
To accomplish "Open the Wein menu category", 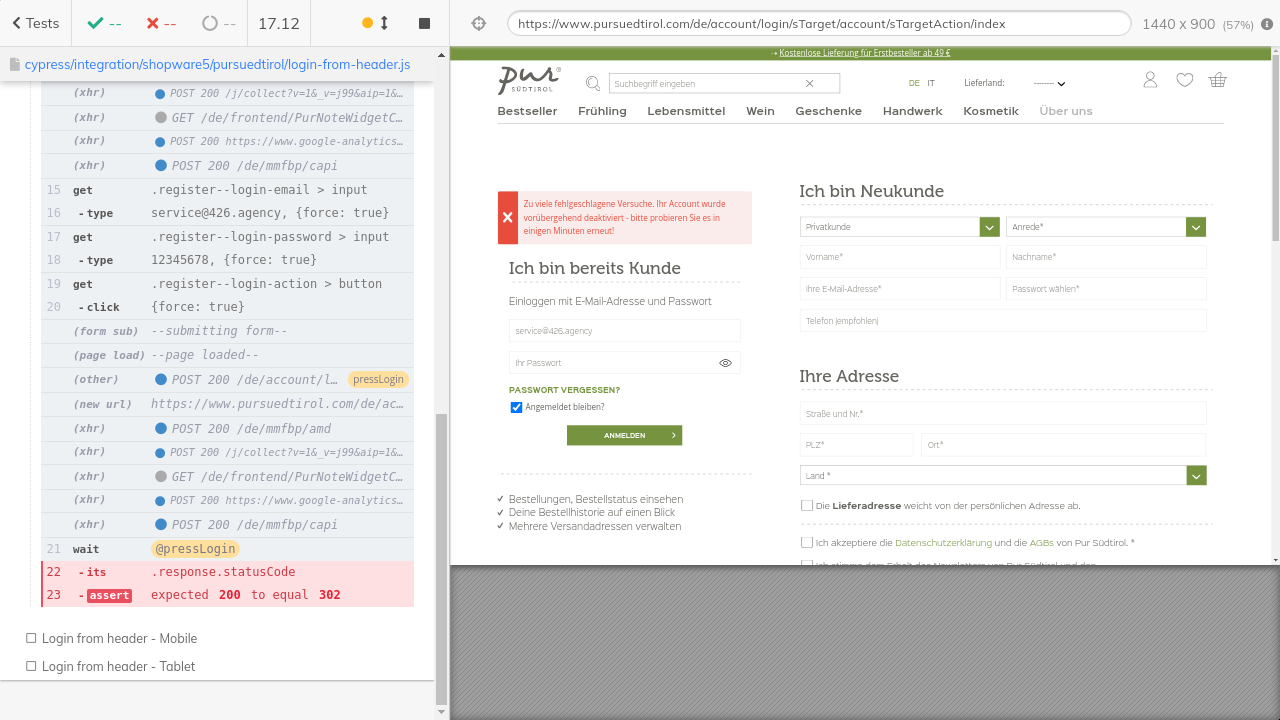I will pos(760,111).
